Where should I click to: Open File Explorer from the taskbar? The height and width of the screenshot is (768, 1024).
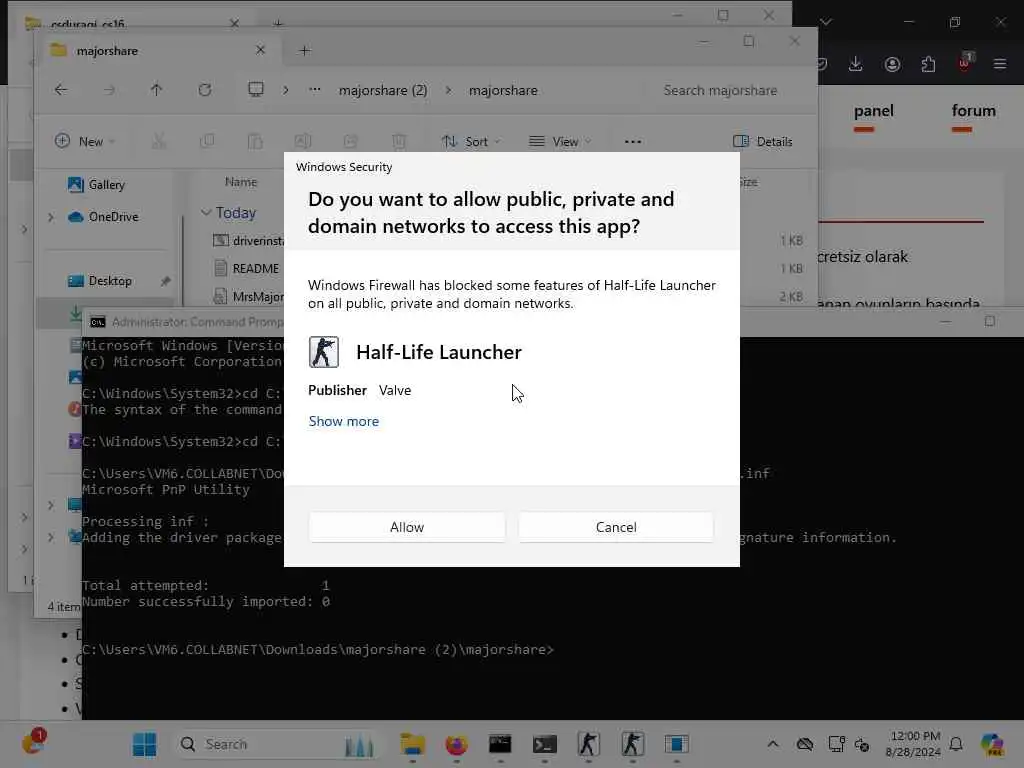pyautogui.click(x=412, y=744)
